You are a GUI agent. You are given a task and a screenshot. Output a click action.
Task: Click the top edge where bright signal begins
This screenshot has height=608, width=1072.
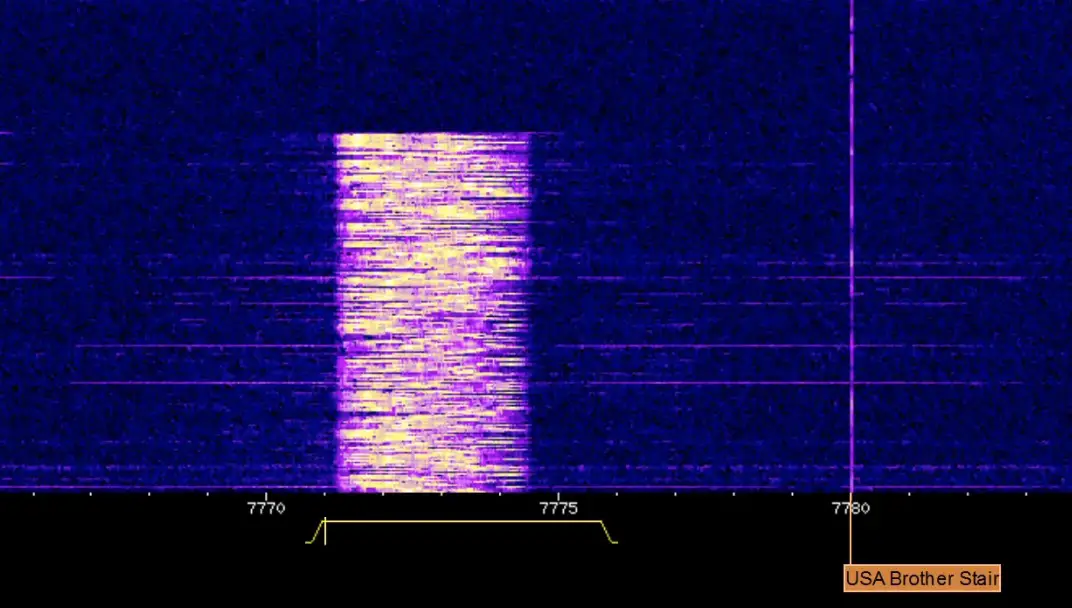tap(432, 135)
